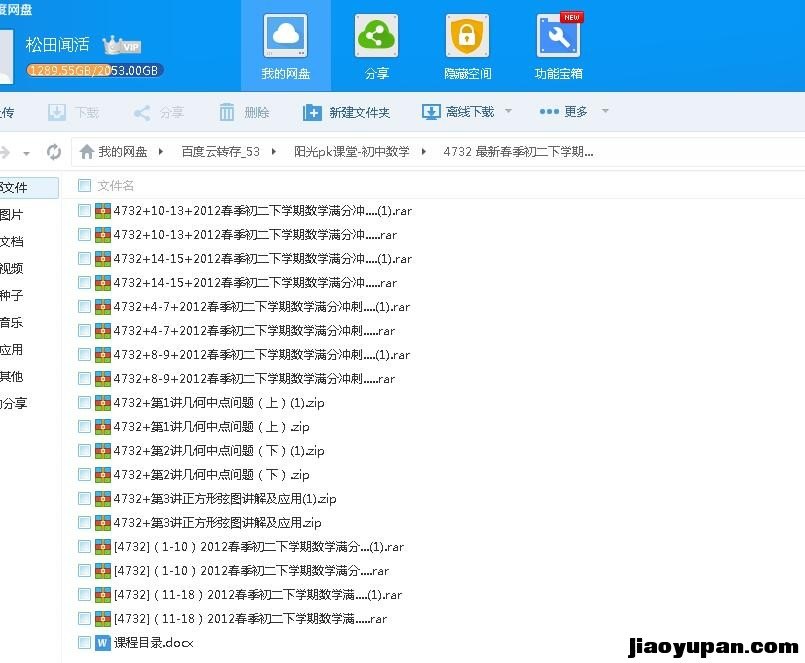Open the 隐藏空间 tab
This screenshot has height=663, width=805.
467,46
